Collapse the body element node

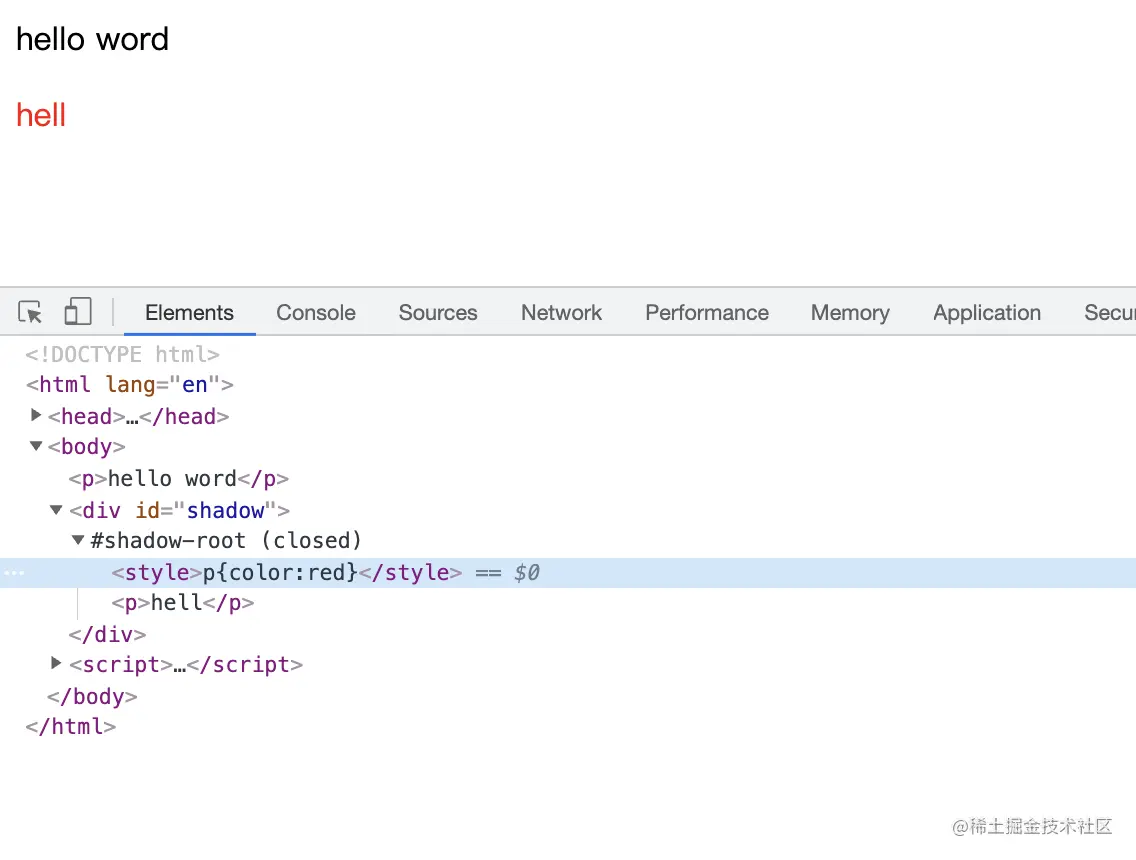tap(36, 446)
